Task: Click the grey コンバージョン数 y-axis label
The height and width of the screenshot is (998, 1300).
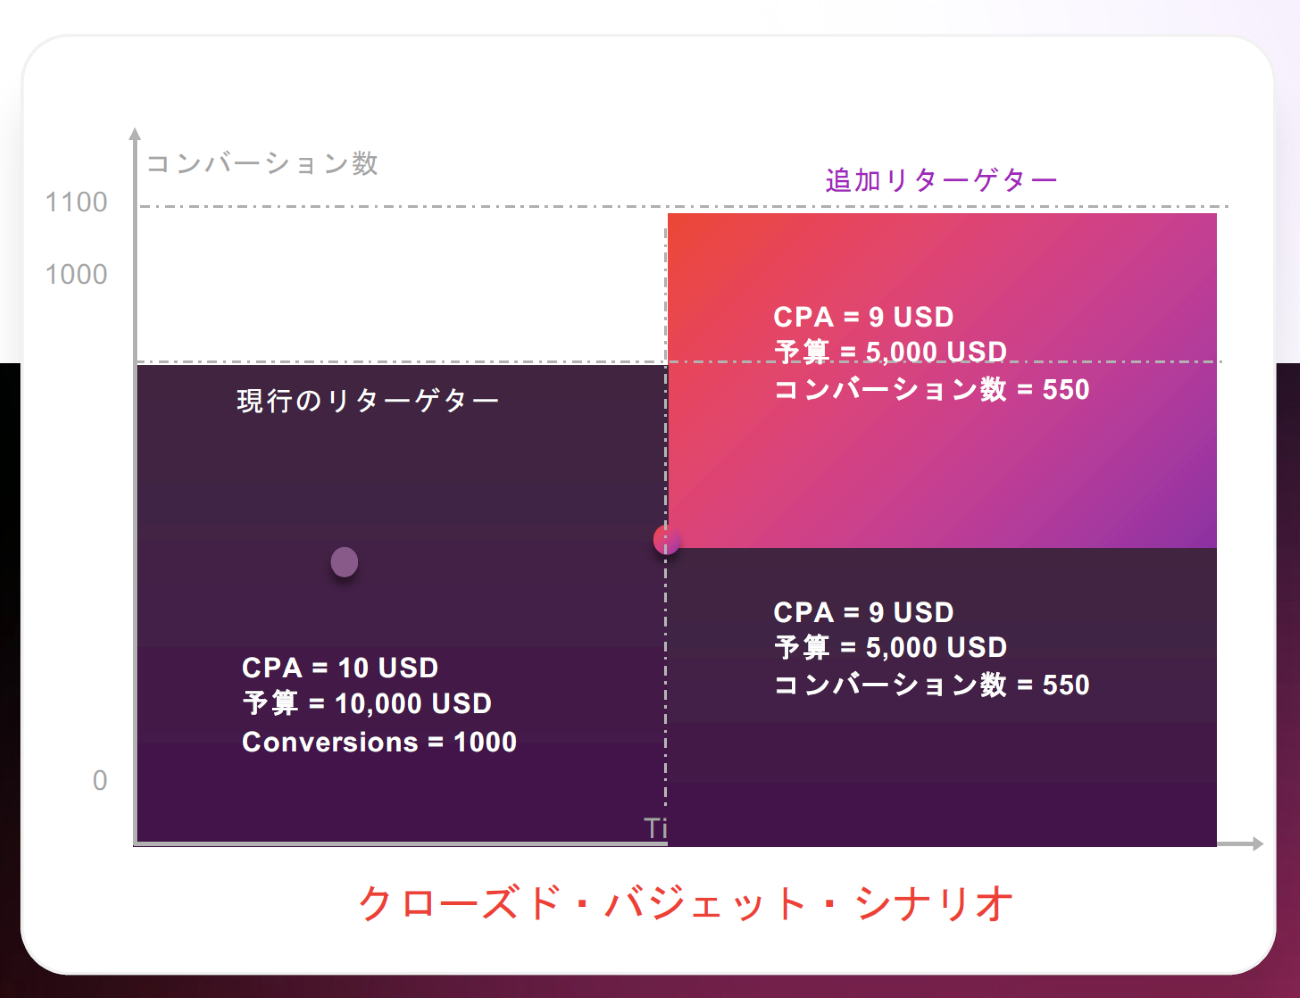Action: [262, 163]
